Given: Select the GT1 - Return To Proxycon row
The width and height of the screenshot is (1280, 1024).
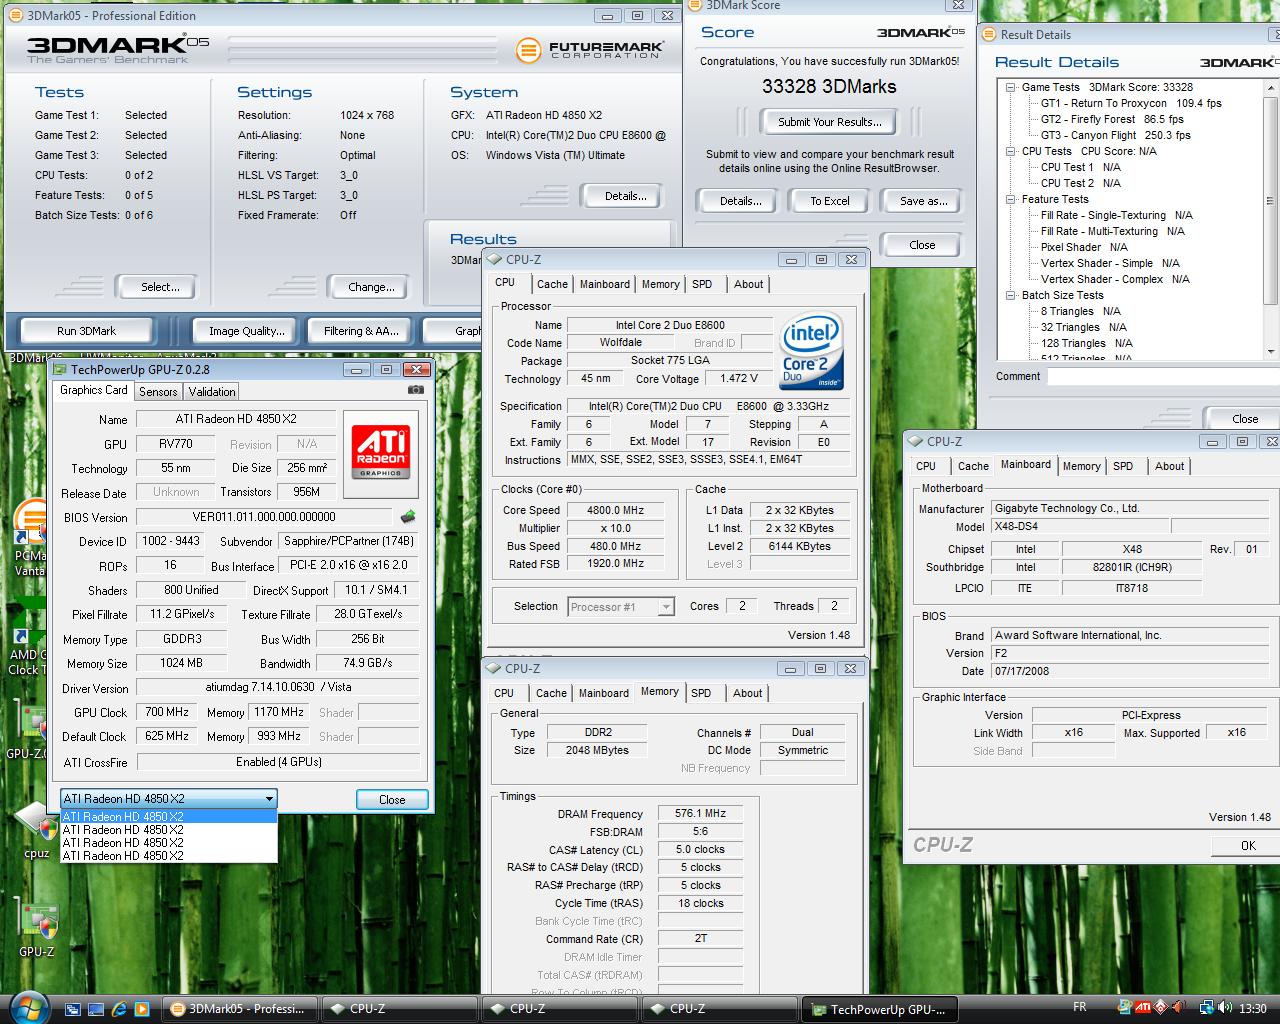Looking at the screenshot, I should (x=1131, y=103).
